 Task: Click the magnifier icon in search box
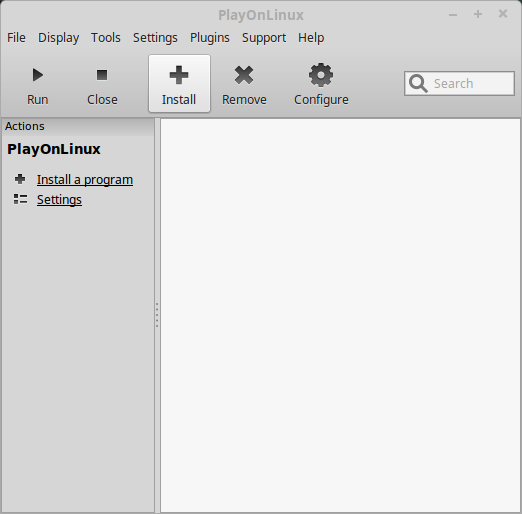(418, 83)
